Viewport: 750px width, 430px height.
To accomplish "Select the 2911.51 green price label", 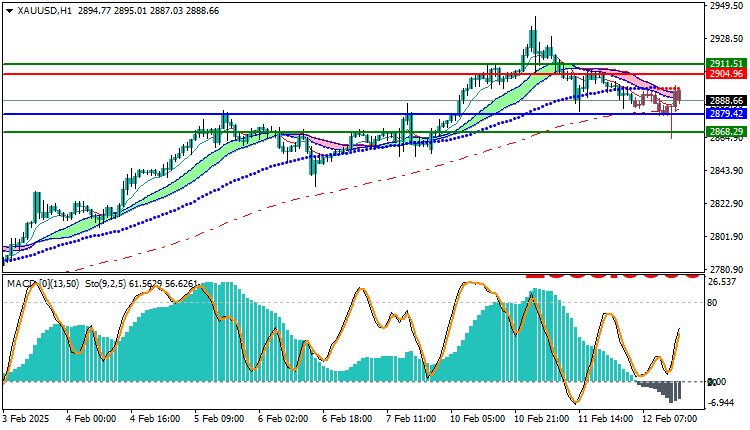I will (726, 64).
